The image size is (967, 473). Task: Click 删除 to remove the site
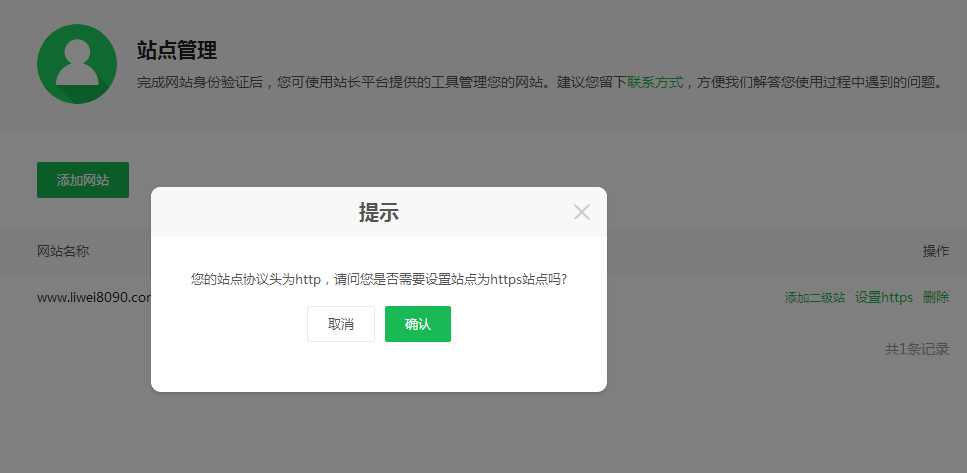point(936,297)
